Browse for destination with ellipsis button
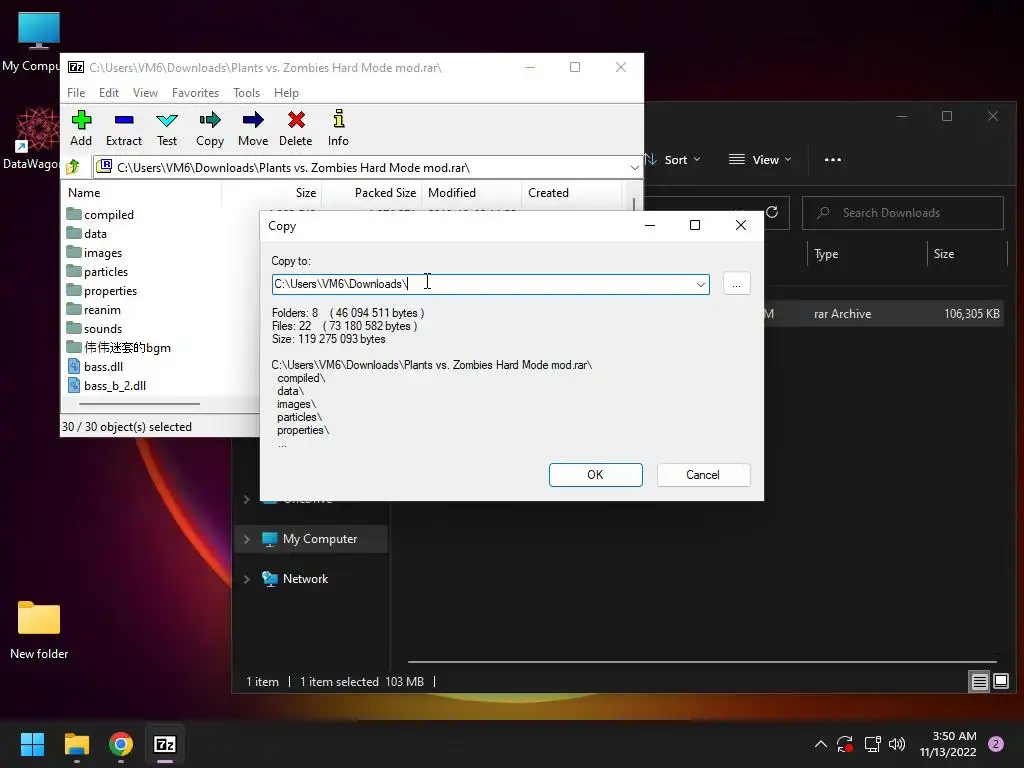Viewport: 1024px width, 768px height. (x=737, y=284)
